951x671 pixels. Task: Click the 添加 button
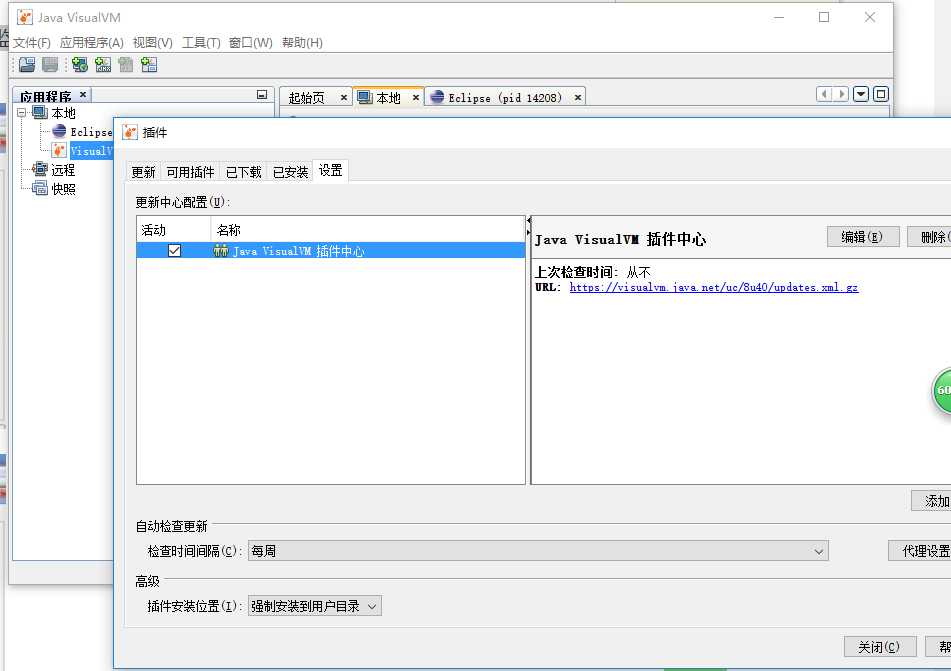tap(932, 501)
